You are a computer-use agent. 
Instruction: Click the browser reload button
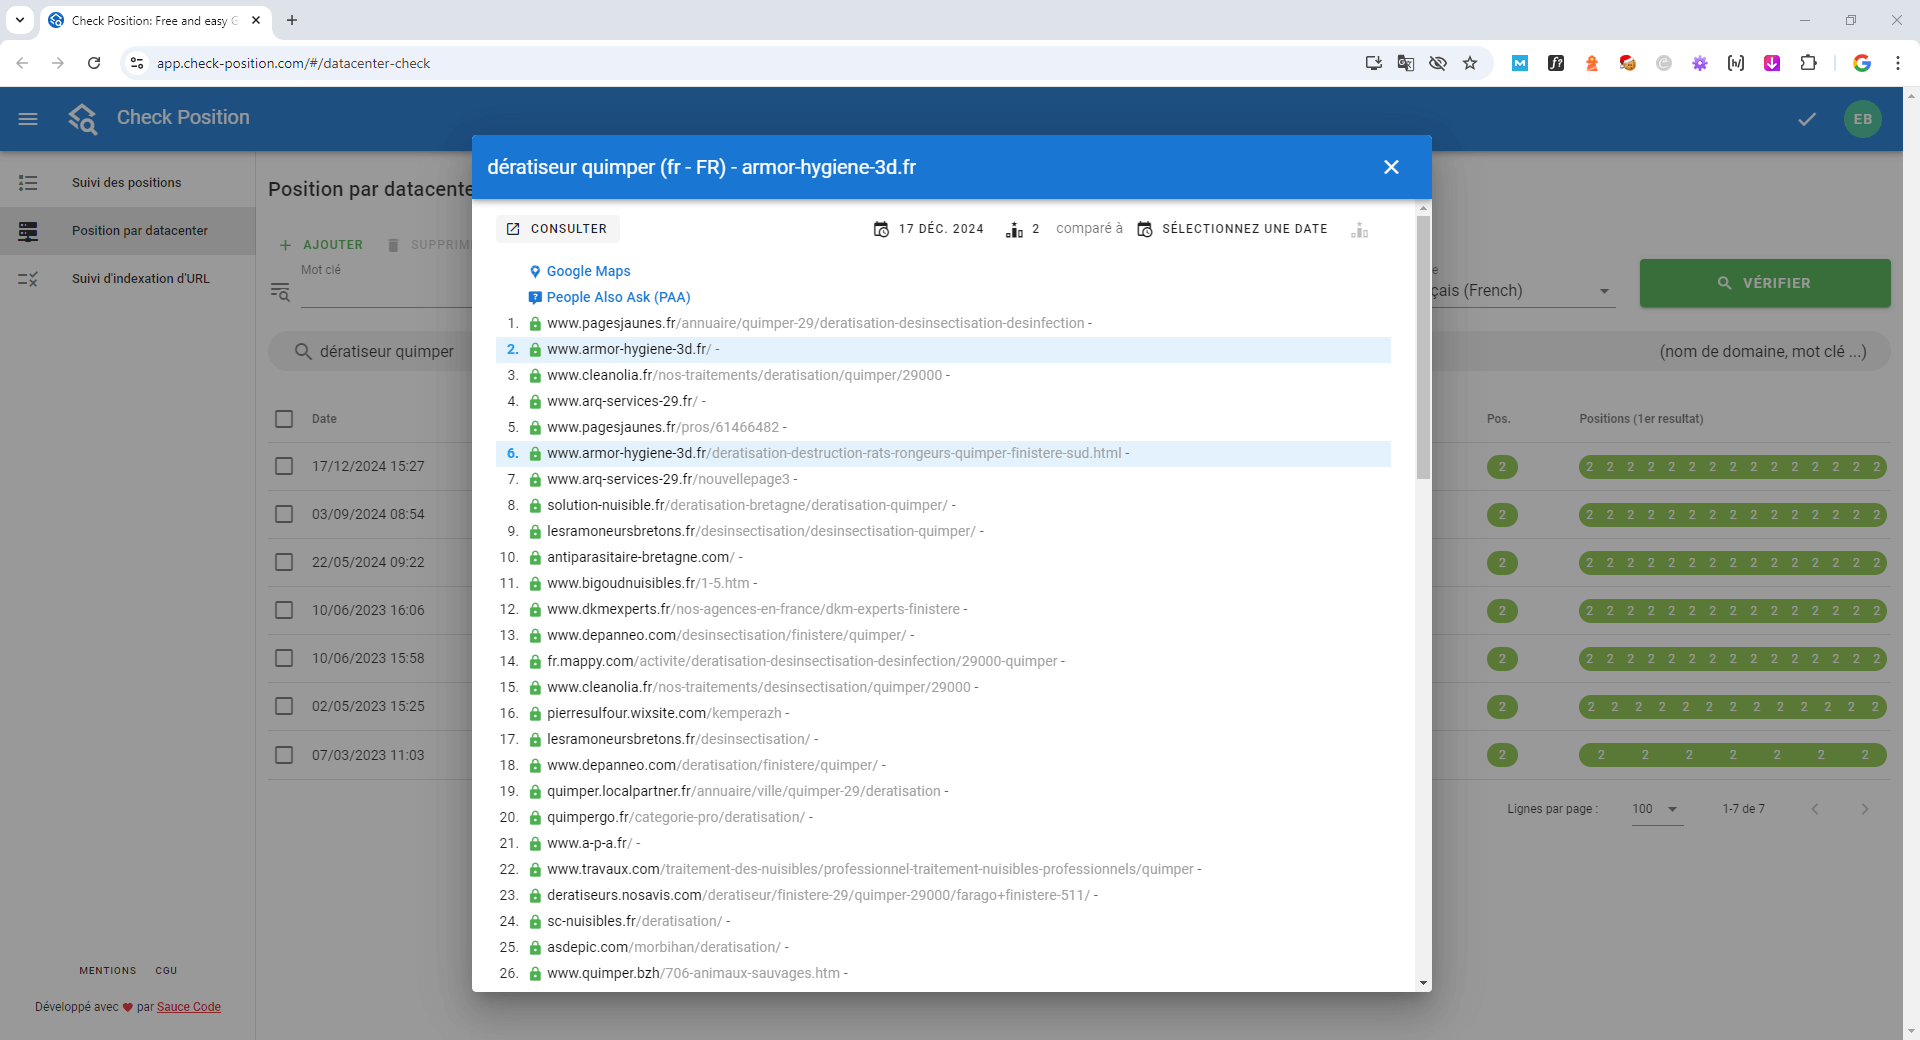[x=94, y=63]
